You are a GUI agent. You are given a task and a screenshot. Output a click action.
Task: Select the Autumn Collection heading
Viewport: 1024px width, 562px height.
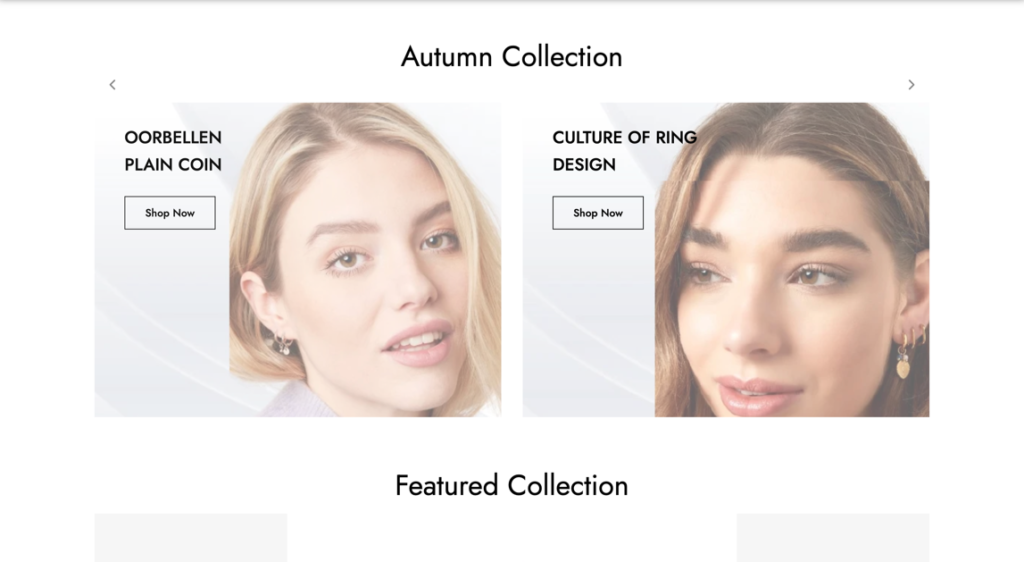click(511, 57)
